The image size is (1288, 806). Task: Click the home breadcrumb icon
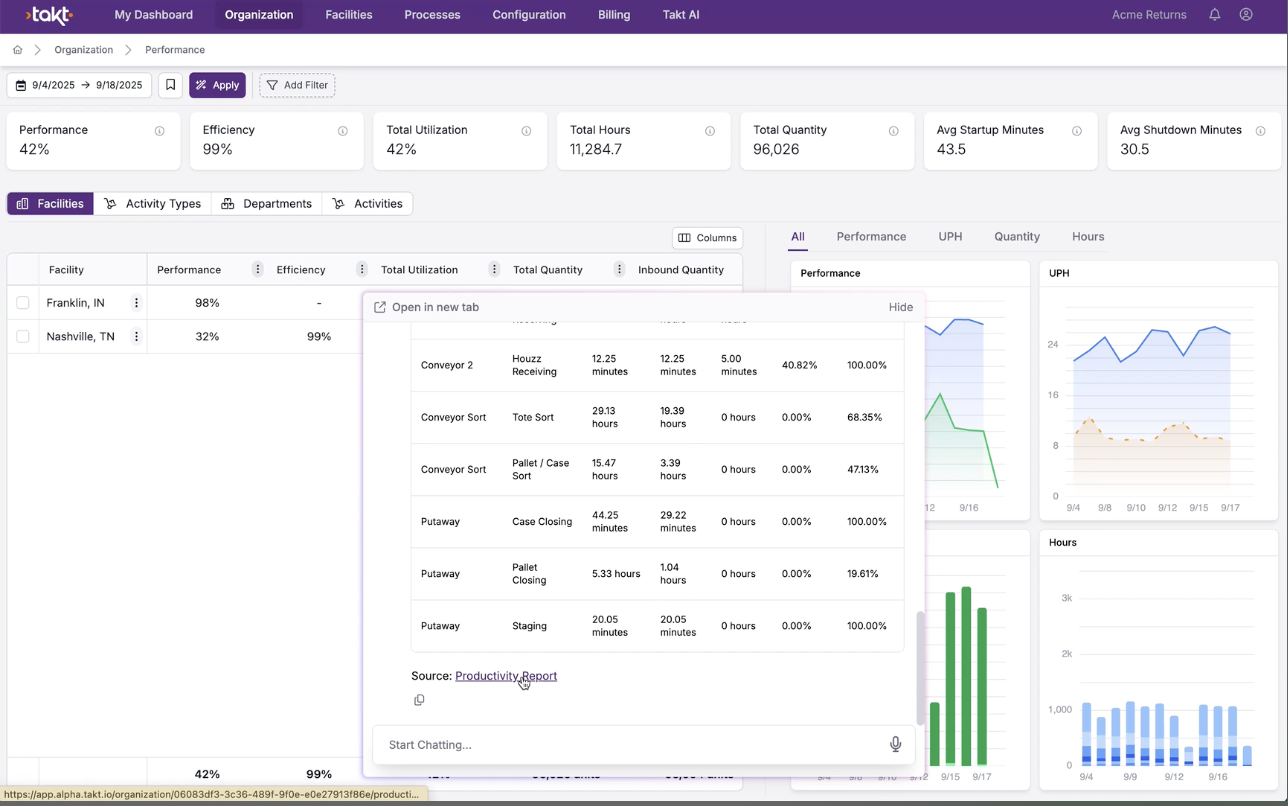point(17,50)
